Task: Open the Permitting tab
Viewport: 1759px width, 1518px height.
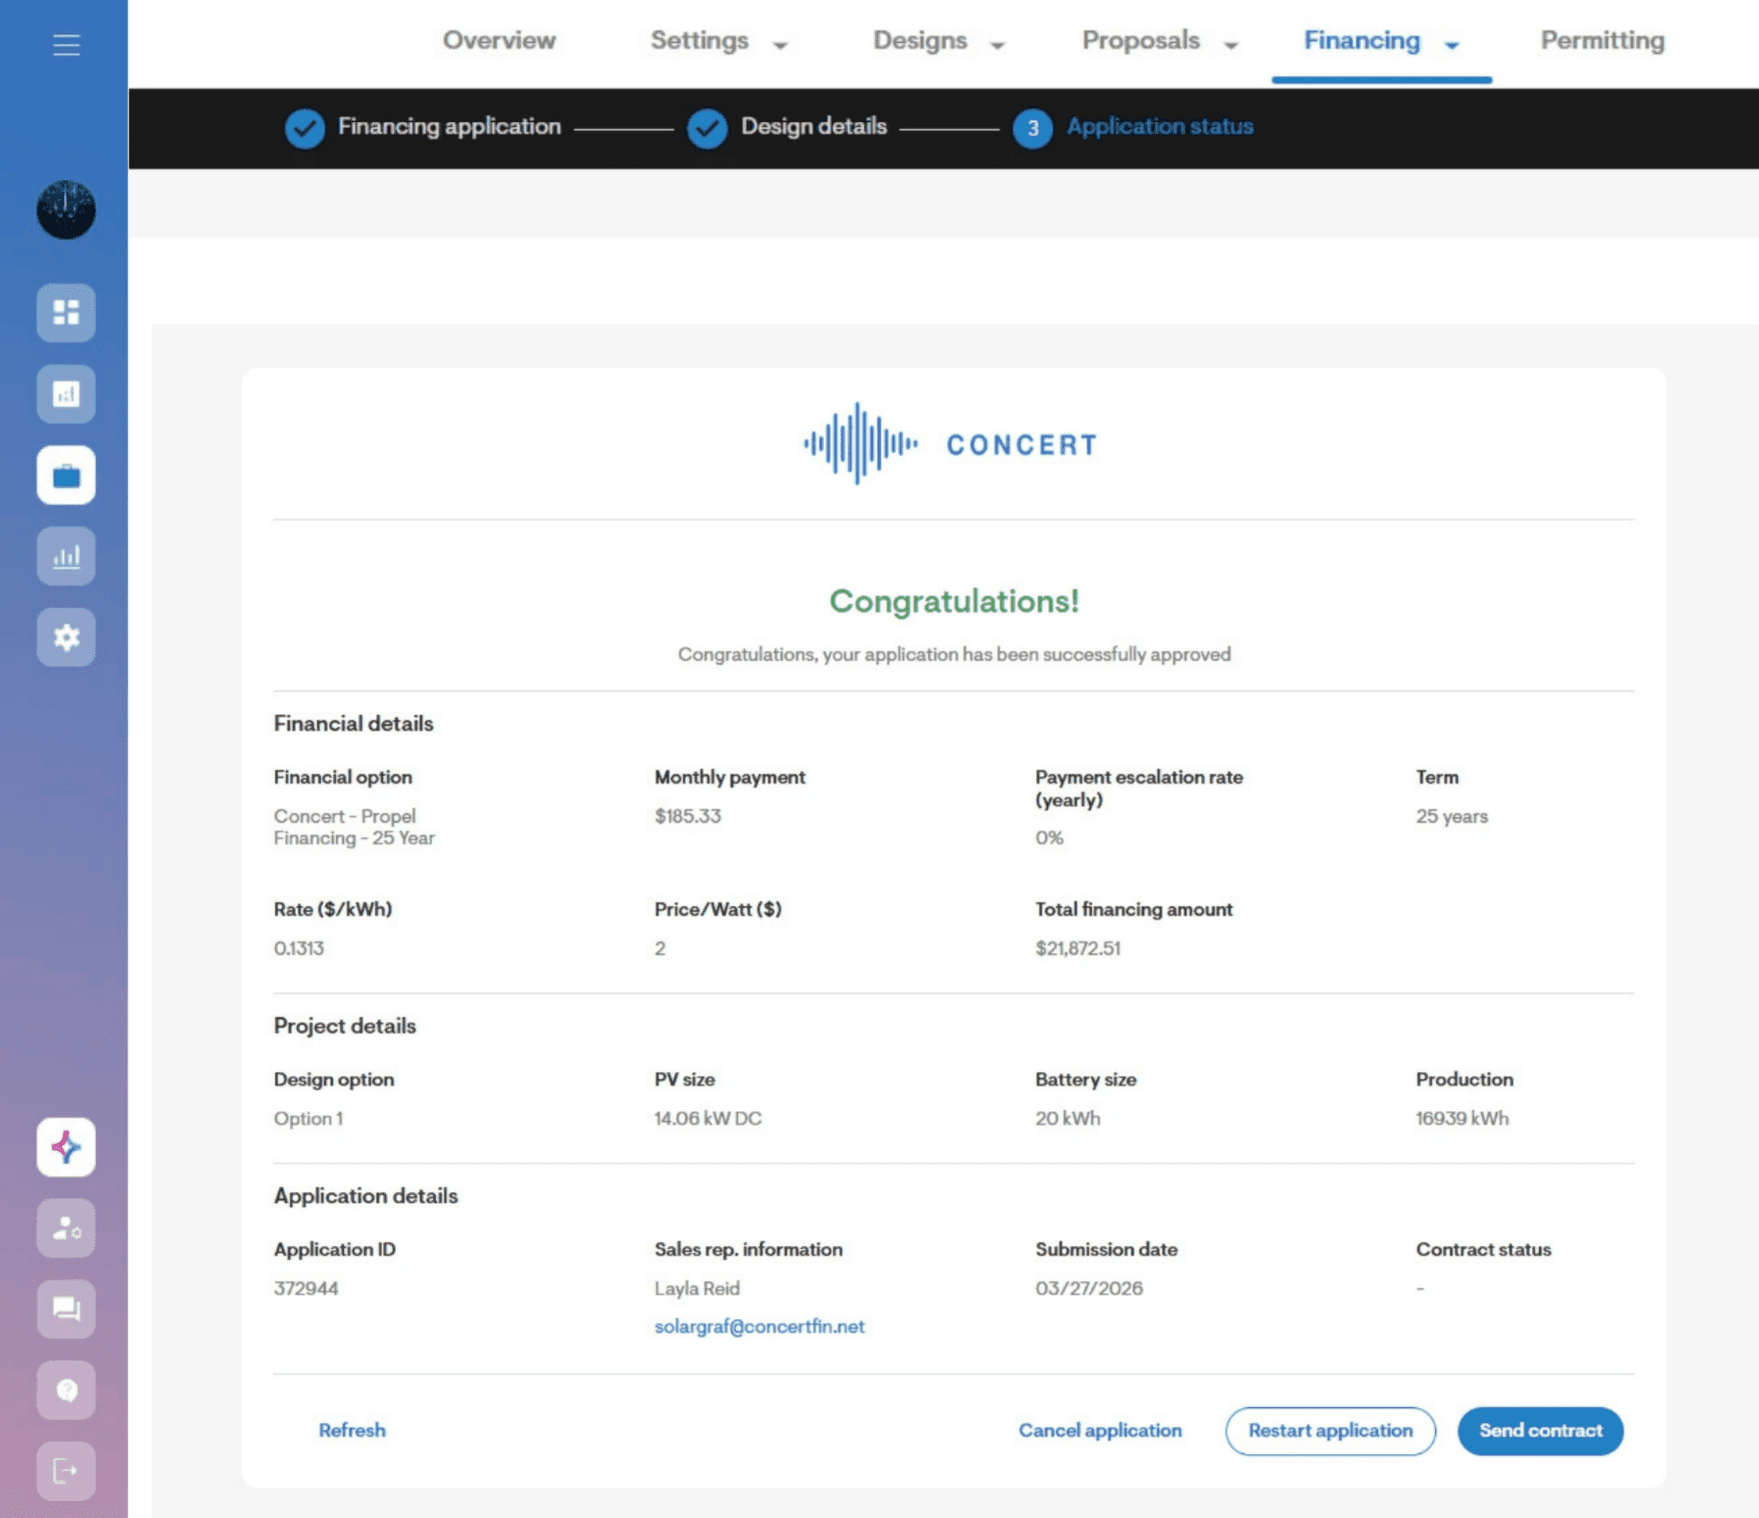Action: pos(1602,40)
